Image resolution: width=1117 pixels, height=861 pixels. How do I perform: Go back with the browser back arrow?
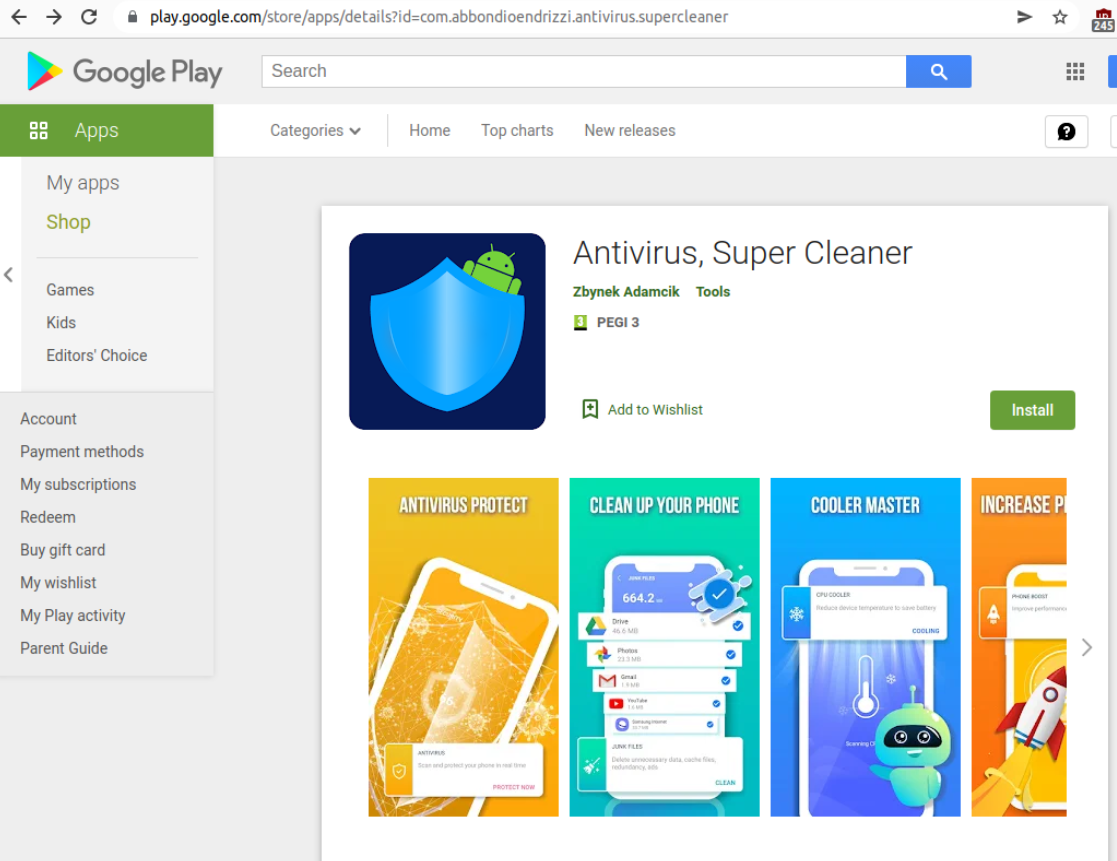tap(19, 16)
